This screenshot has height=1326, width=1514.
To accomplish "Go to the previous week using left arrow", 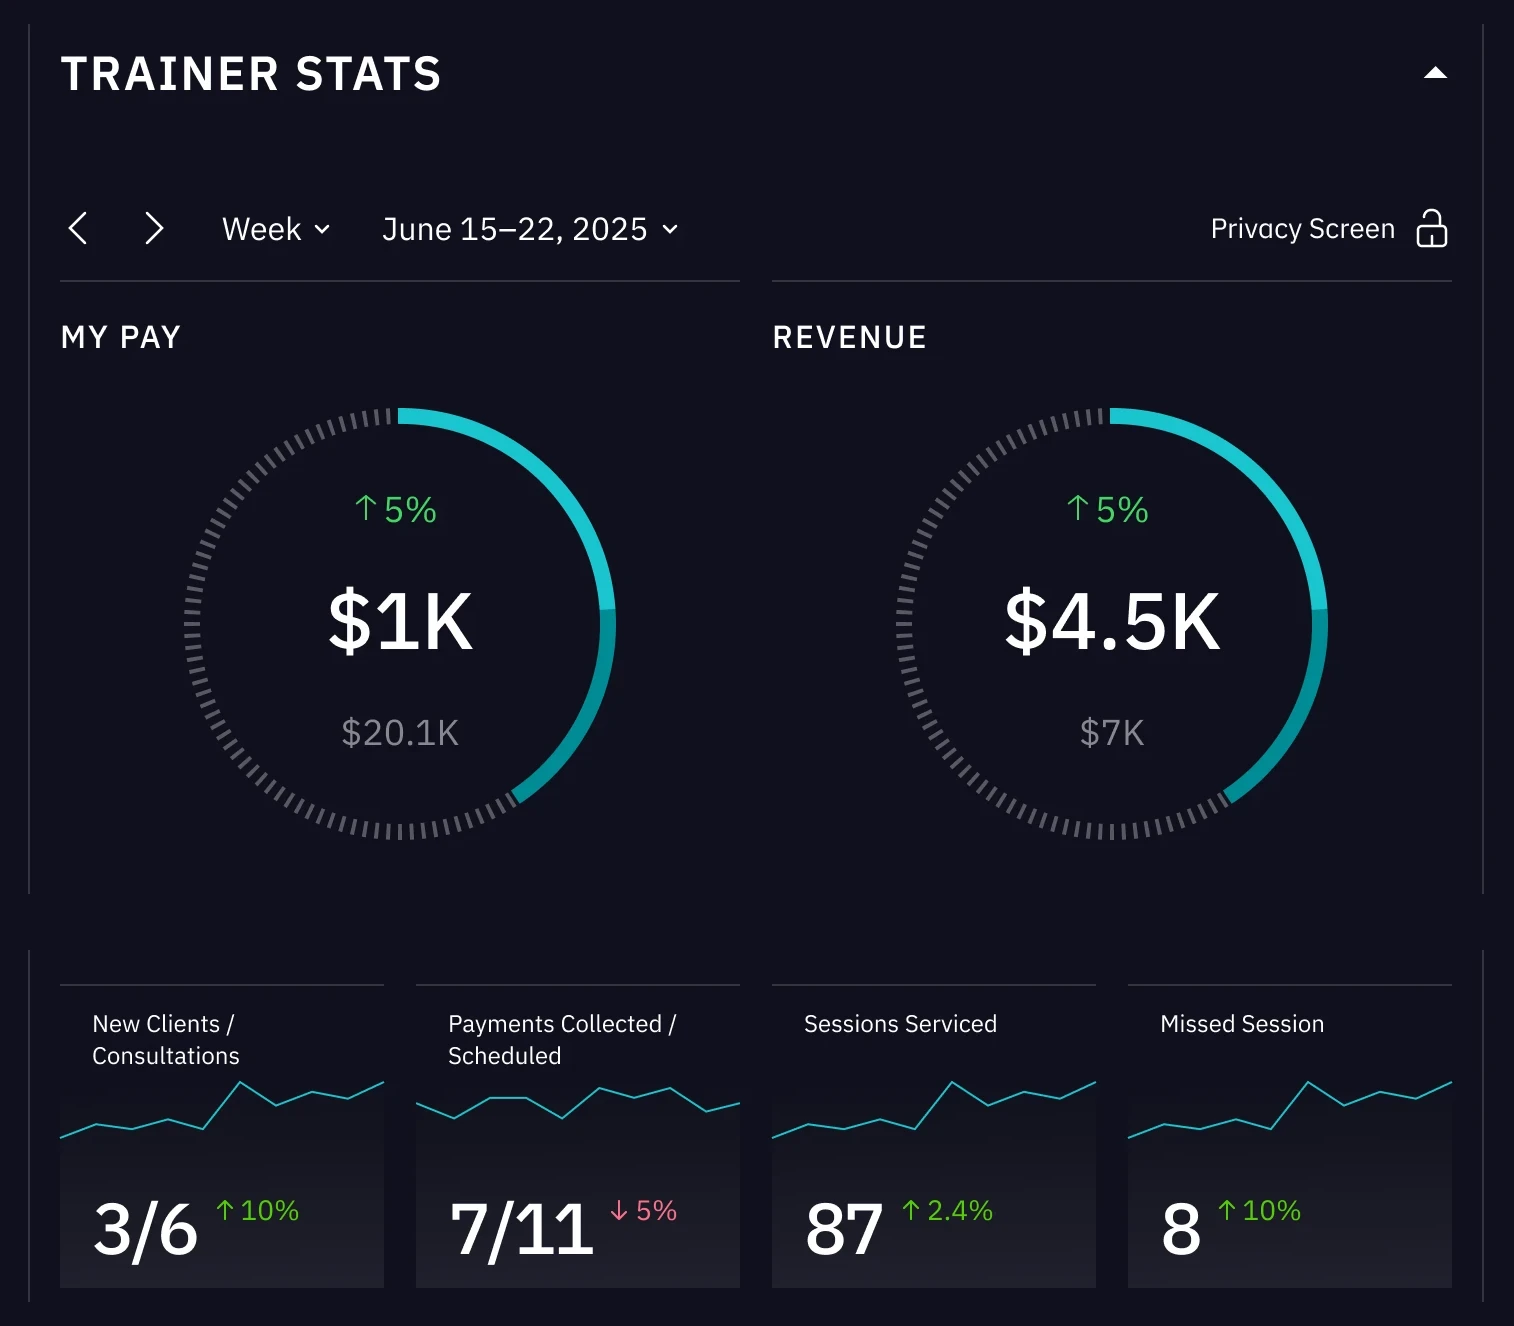I will (78, 228).
